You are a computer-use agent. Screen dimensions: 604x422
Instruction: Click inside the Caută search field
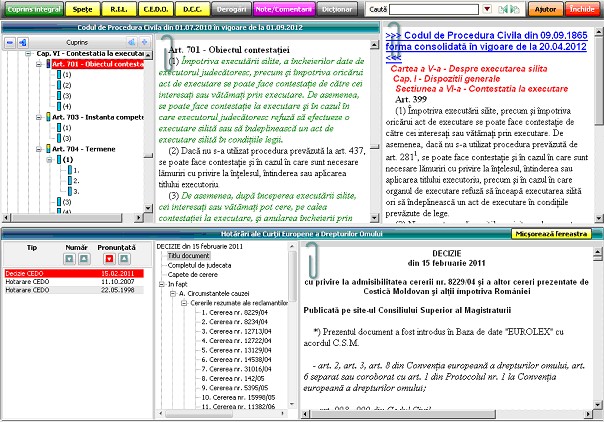point(434,9)
